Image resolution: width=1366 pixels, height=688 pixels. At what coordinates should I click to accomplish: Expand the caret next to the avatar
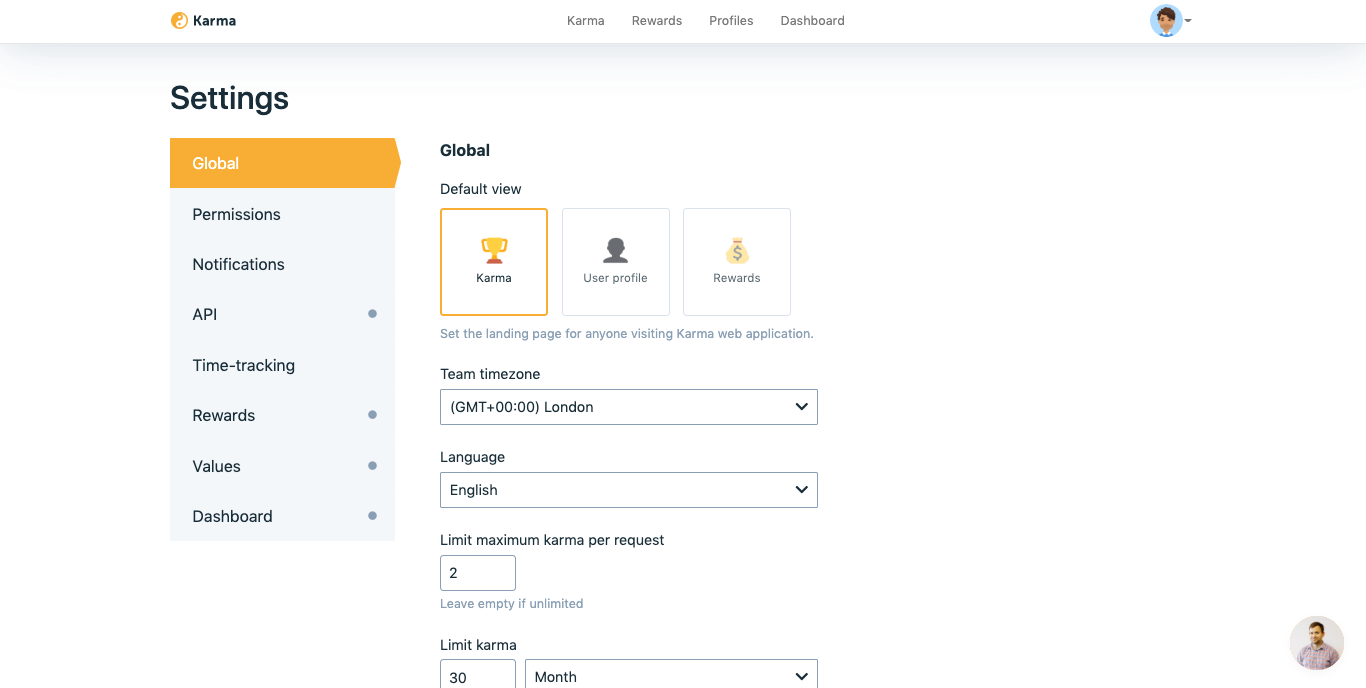[x=1188, y=21]
